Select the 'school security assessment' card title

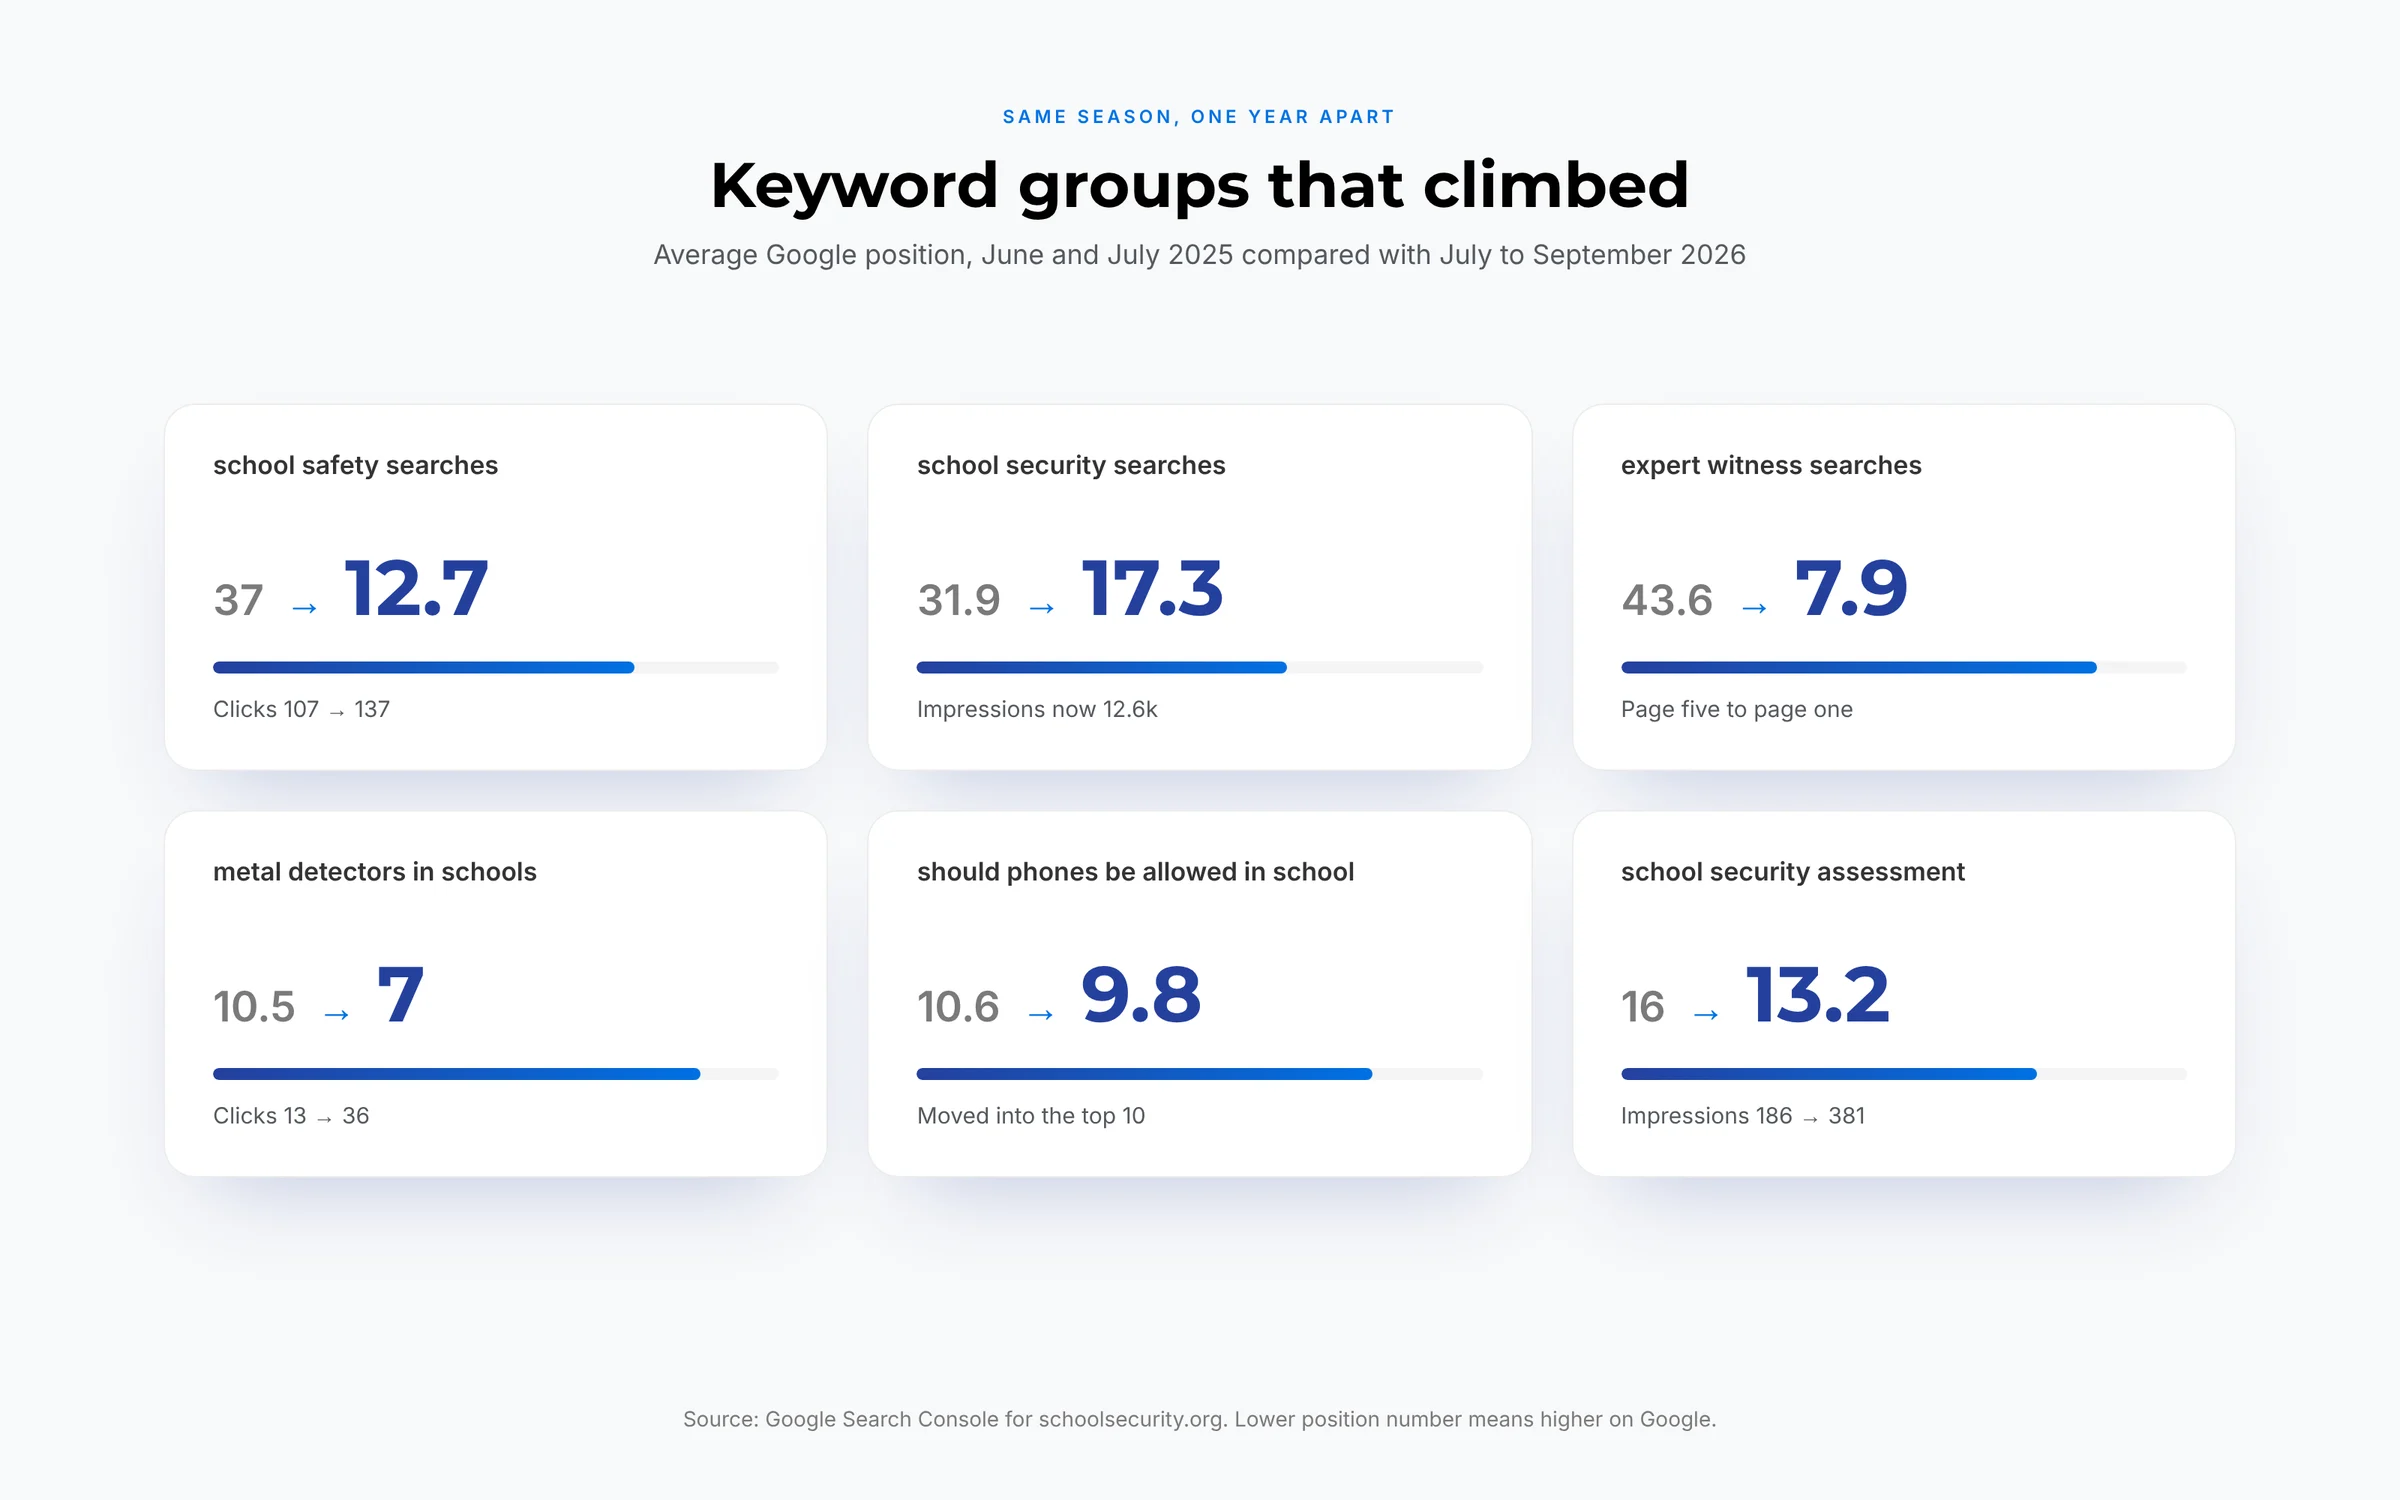(x=1793, y=872)
